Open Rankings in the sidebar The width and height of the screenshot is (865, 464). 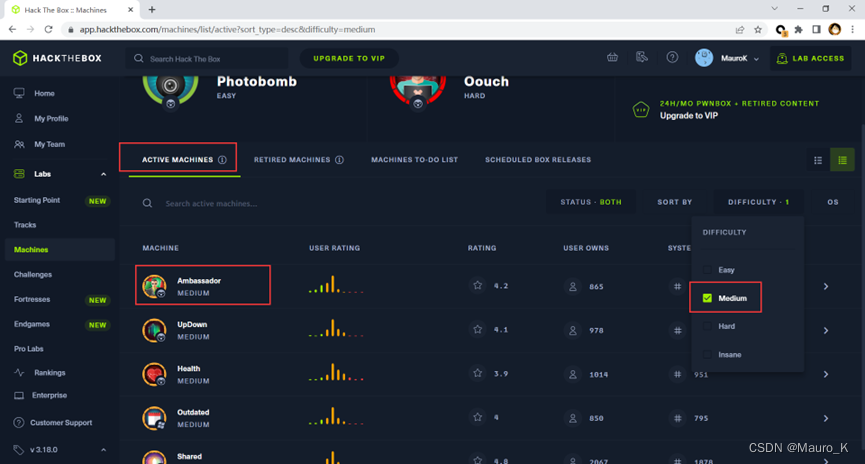(49, 373)
